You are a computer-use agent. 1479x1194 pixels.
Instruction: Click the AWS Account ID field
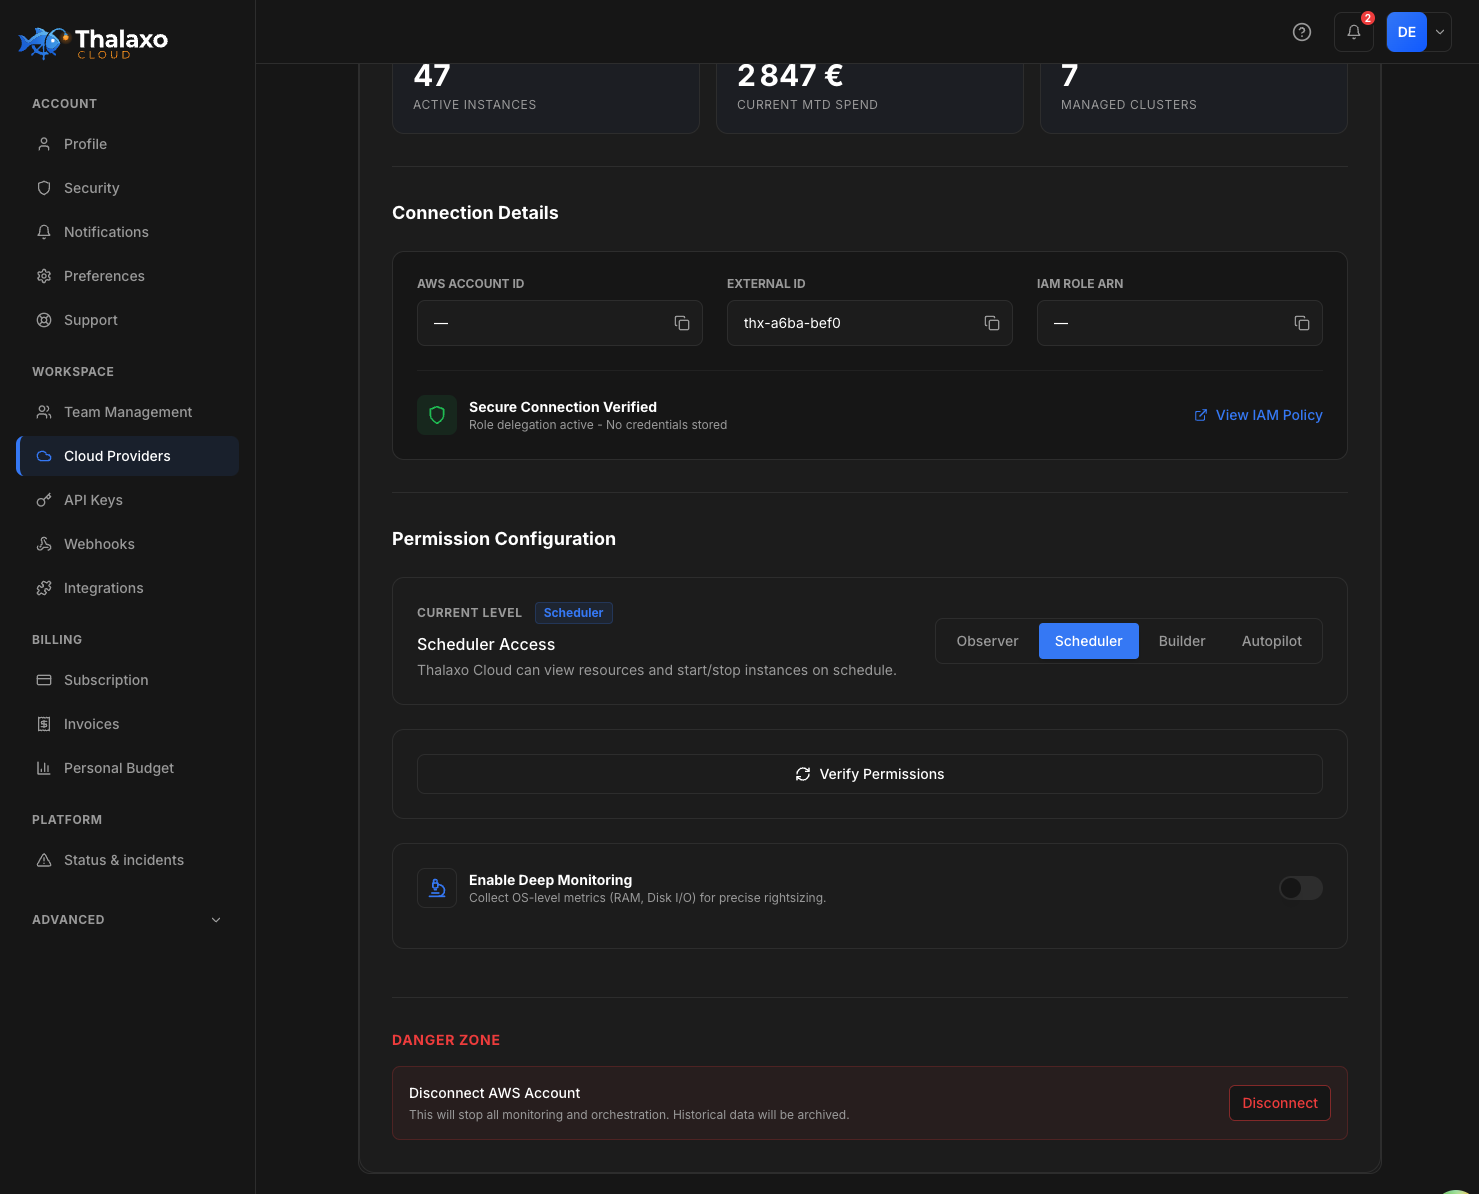point(560,323)
